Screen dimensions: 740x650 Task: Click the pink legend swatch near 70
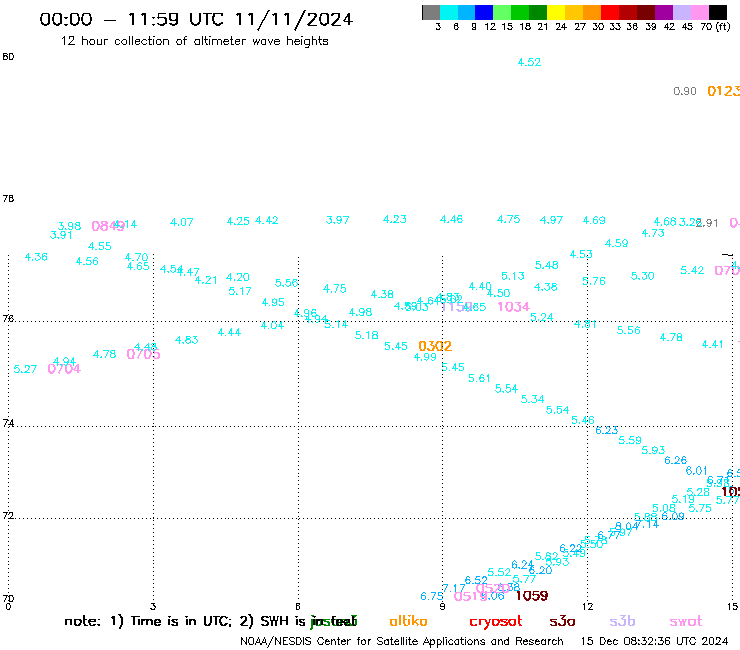tap(700, 12)
